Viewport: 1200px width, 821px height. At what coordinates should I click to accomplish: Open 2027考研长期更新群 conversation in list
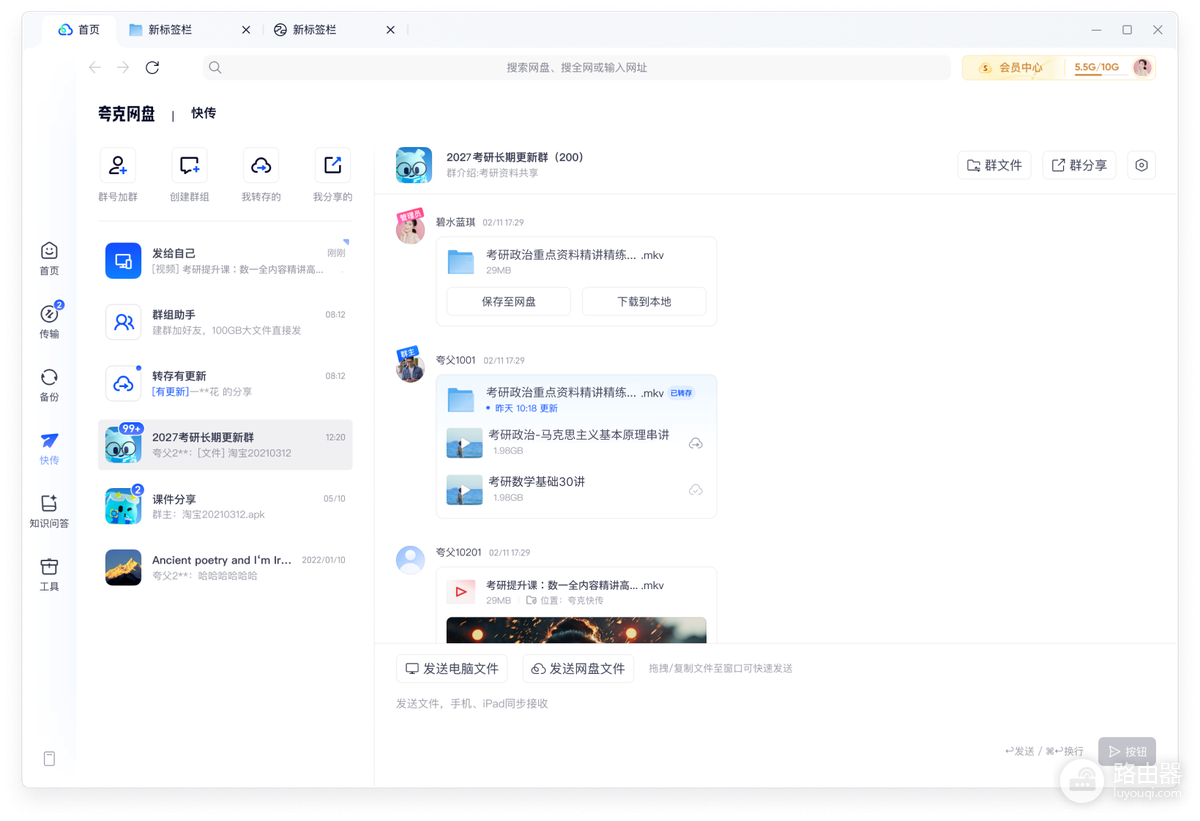pyautogui.click(x=225, y=445)
